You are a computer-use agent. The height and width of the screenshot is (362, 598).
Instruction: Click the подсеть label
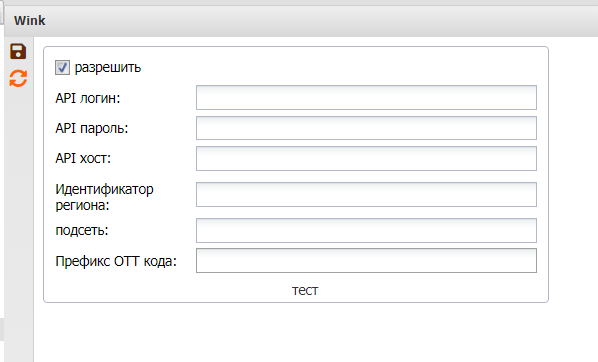coord(82,230)
